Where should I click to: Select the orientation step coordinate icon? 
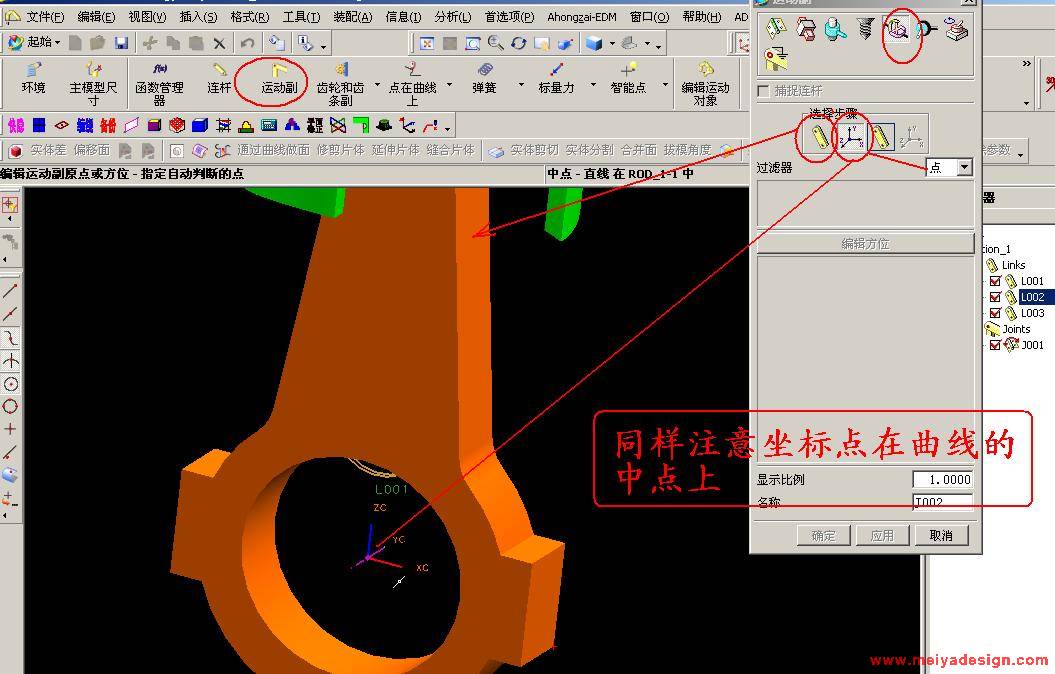pos(851,136)
